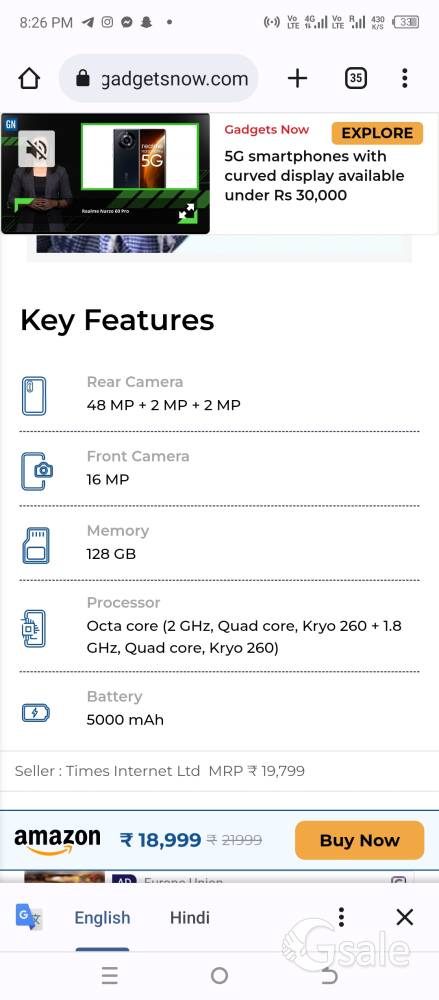Viewport: 439px width, 1000px height.
Task: Open the tab switcher showing 35 tabs
Action: click(x=356, y=78)
